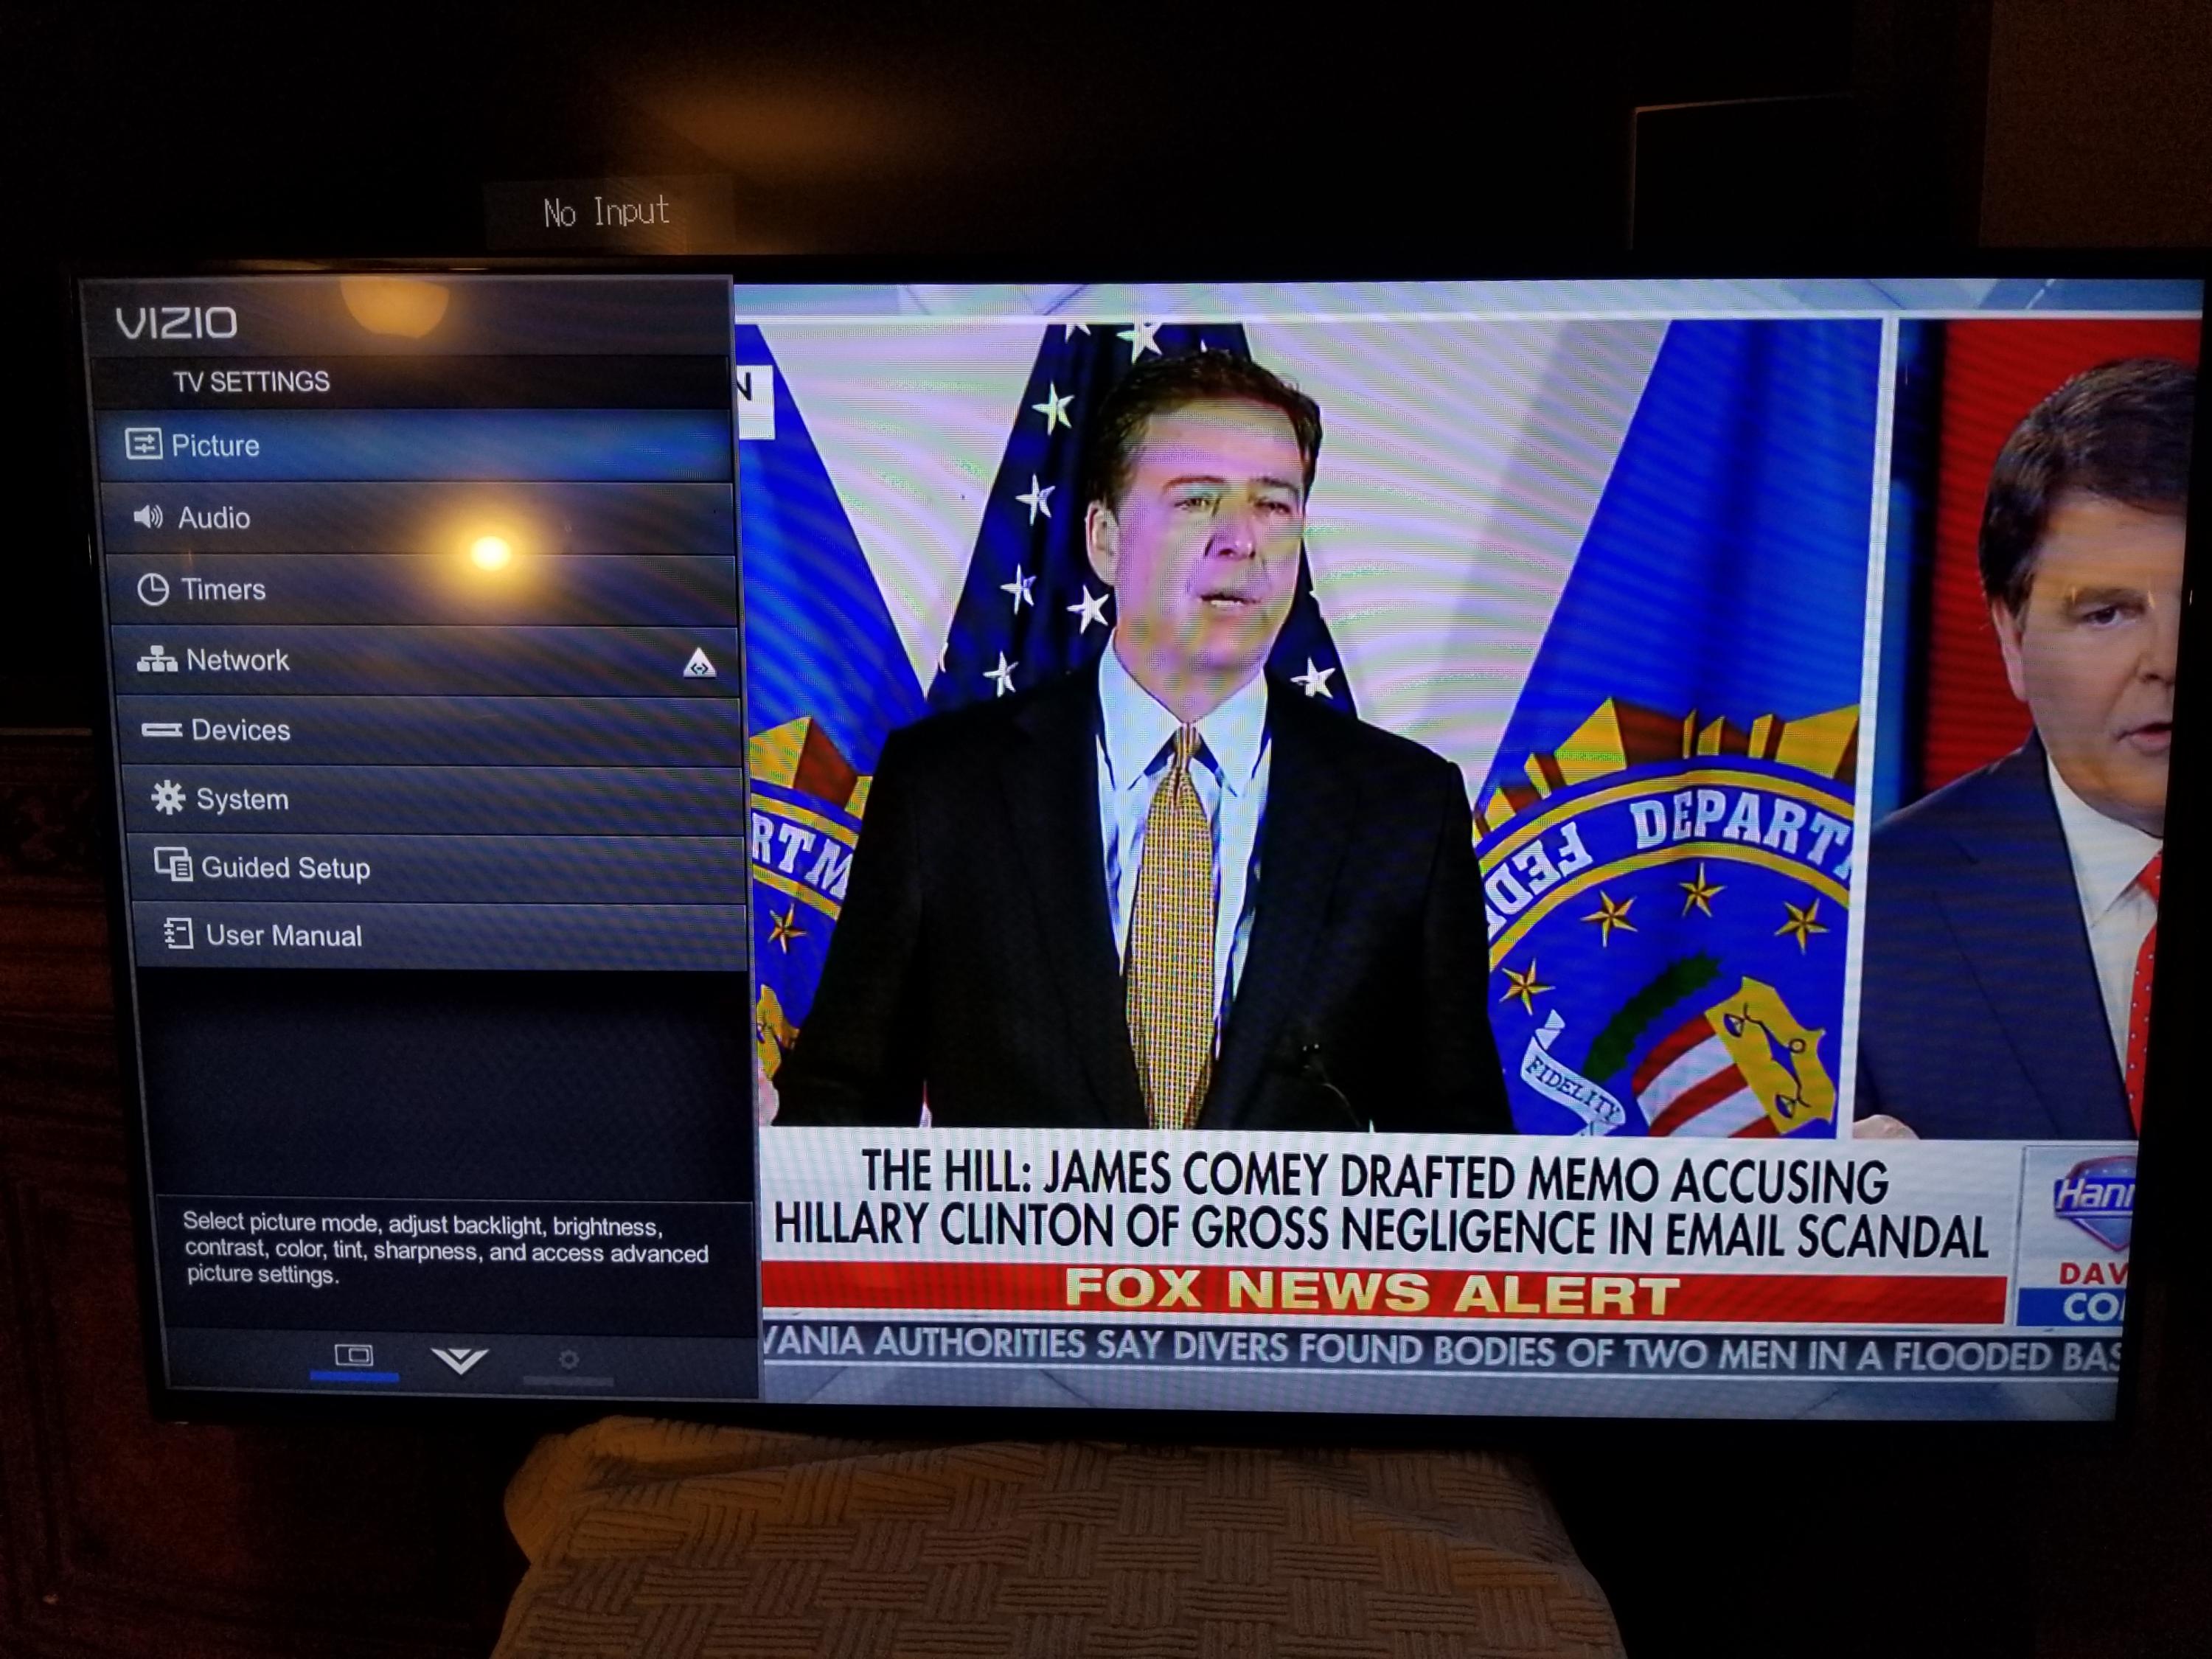The width and height of the screenshot is (2212, 1659).
Task: Click the VIZIO logo in the header
Action: click(x=177, y=323)
